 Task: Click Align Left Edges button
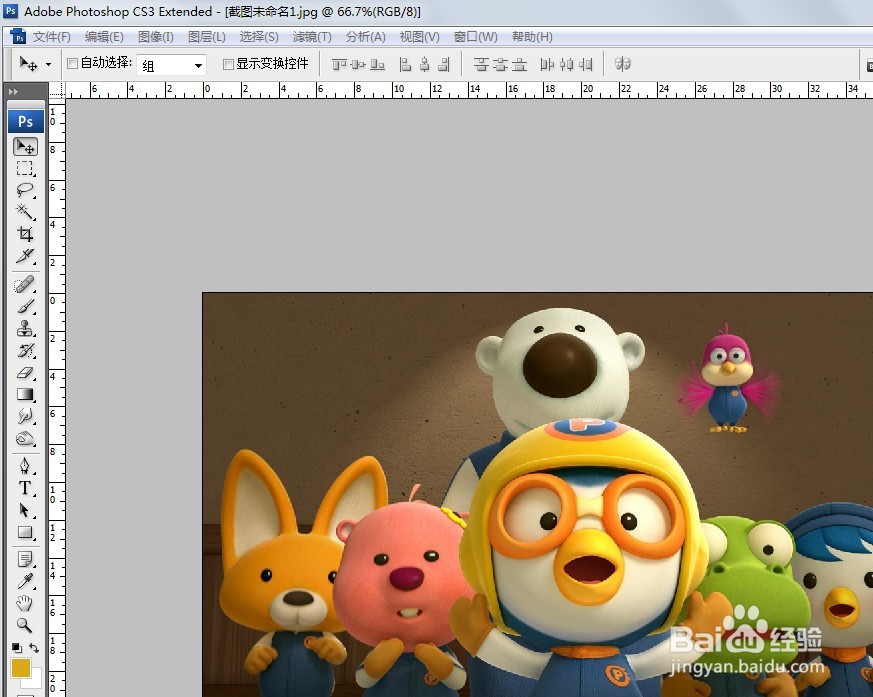point(405,65)
